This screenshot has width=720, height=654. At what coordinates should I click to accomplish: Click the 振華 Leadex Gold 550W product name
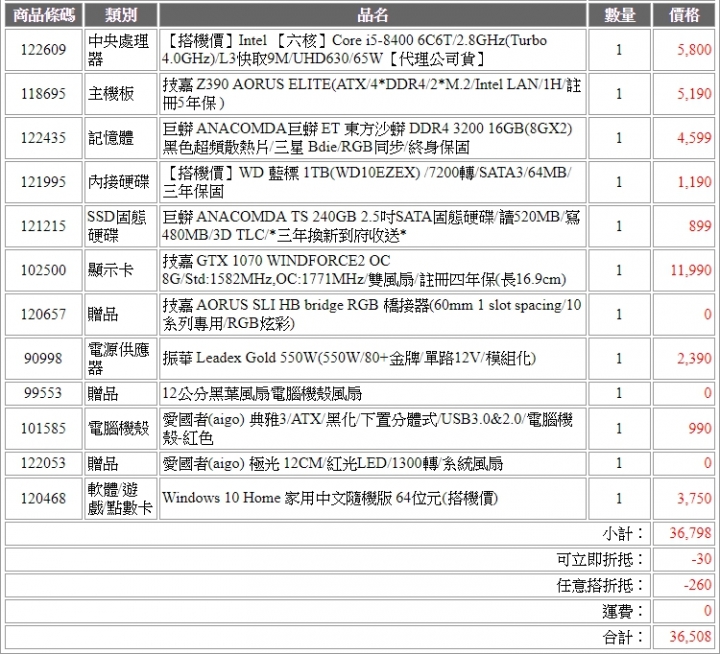[x=349, y=358]
